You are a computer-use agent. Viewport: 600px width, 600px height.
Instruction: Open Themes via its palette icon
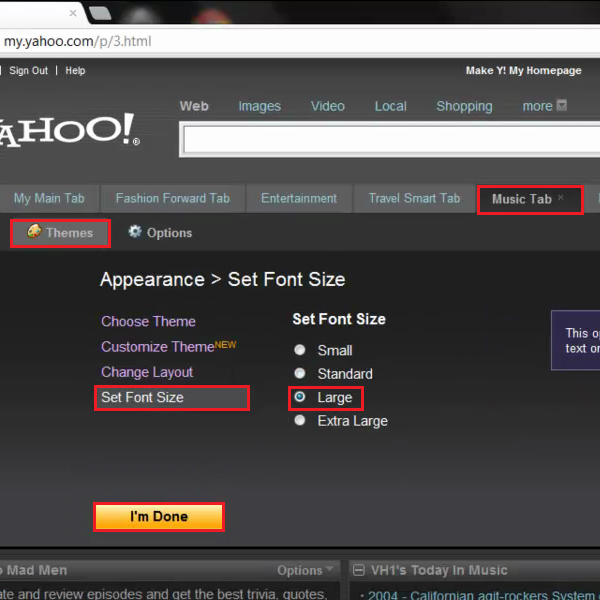[x=34, y=231]
